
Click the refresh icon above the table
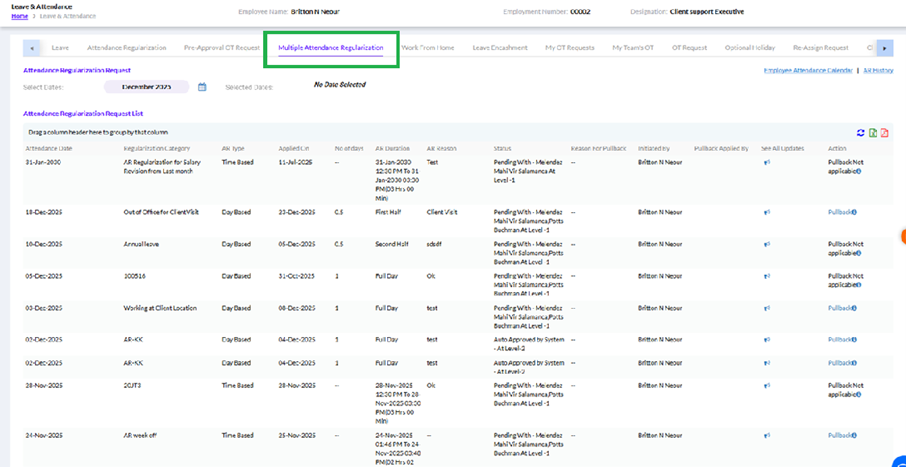coord(860,133)
